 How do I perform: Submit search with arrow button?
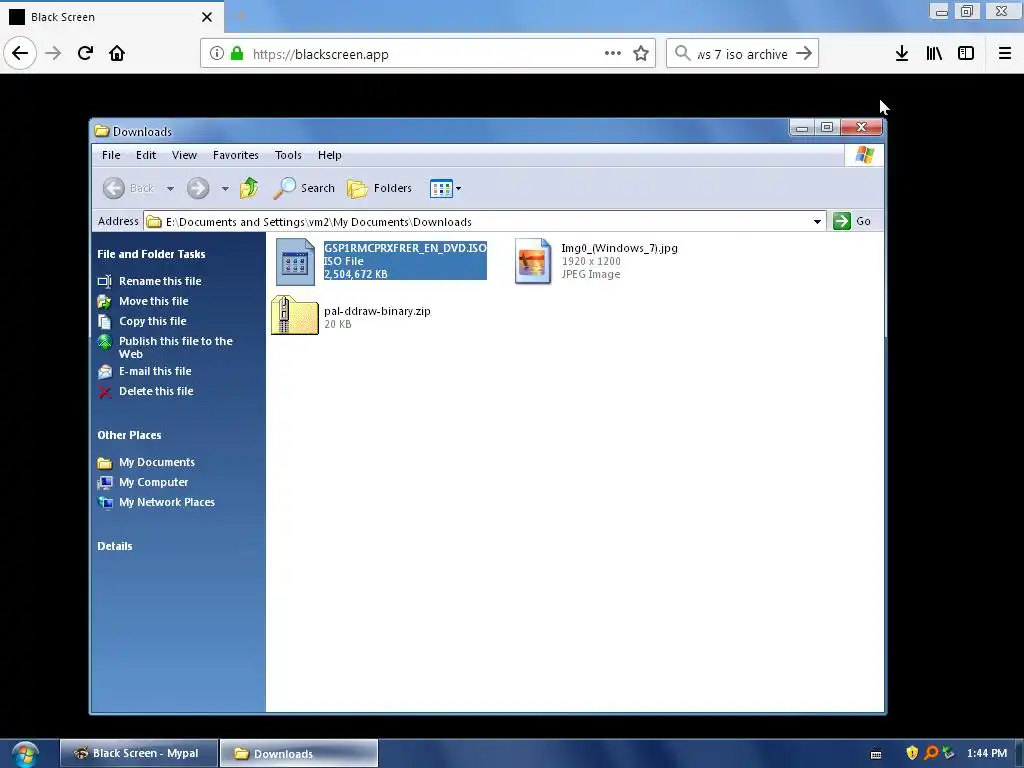804,54
